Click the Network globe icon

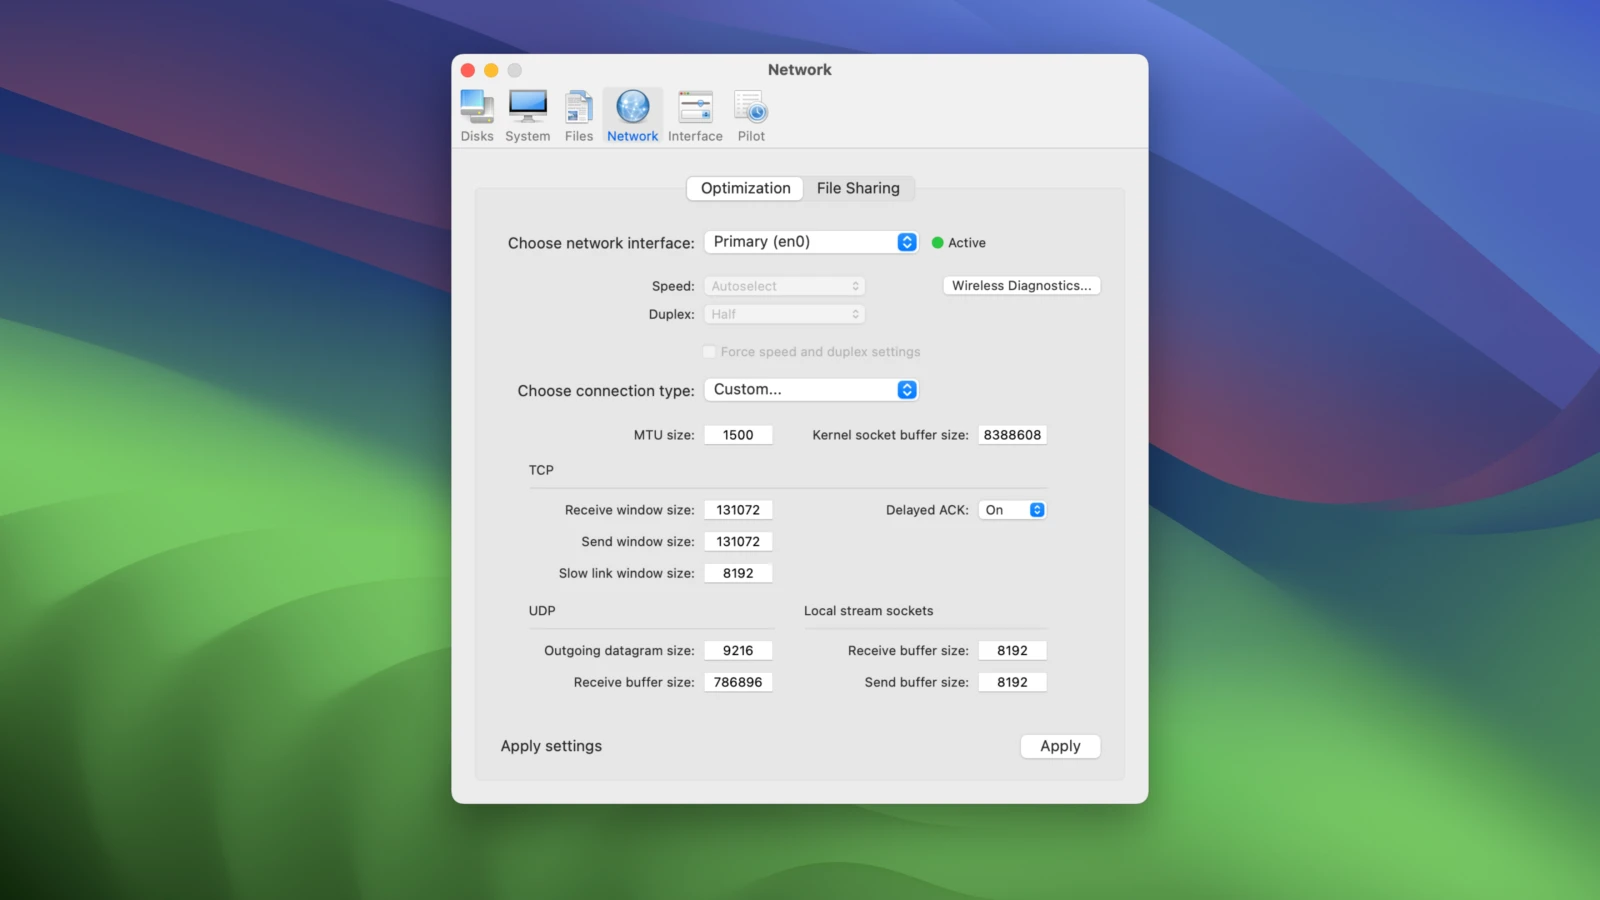pyautogui.click(x=633, y=108)
